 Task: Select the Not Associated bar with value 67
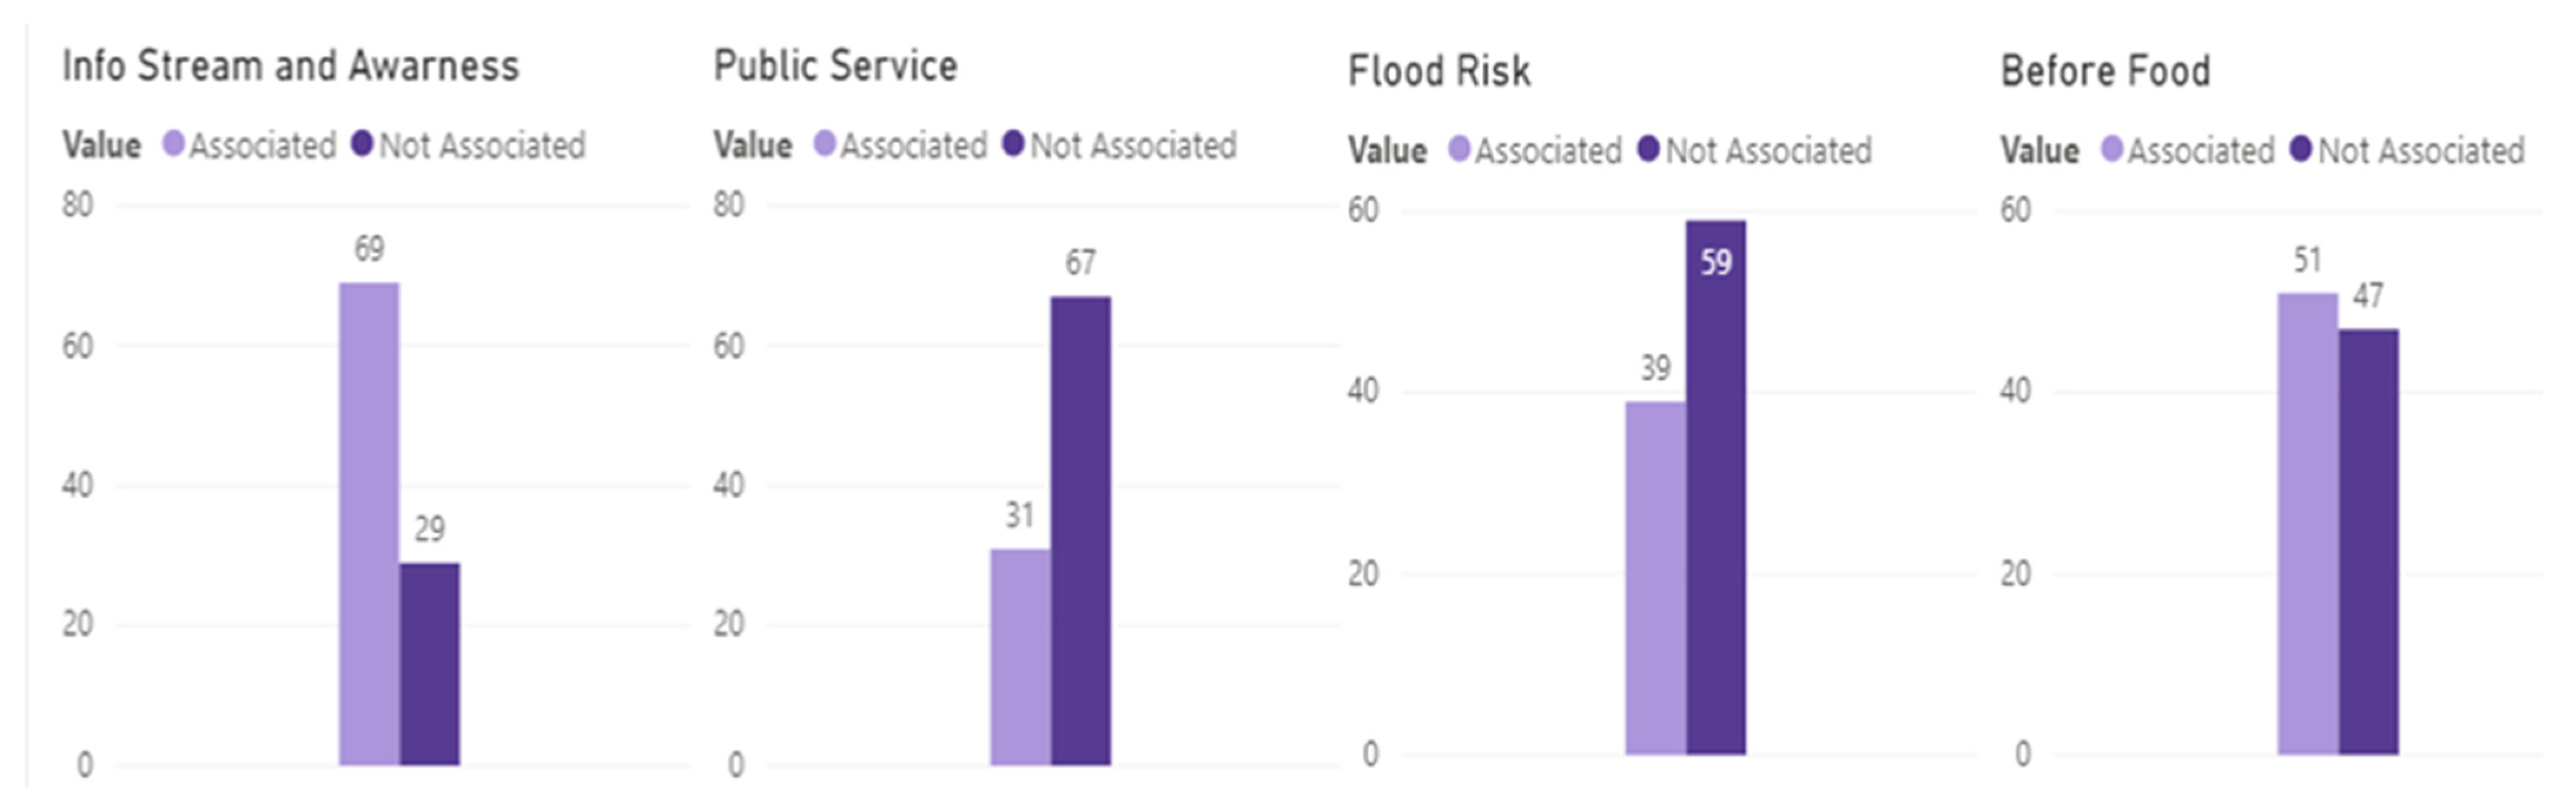[x=1080, y=530]
